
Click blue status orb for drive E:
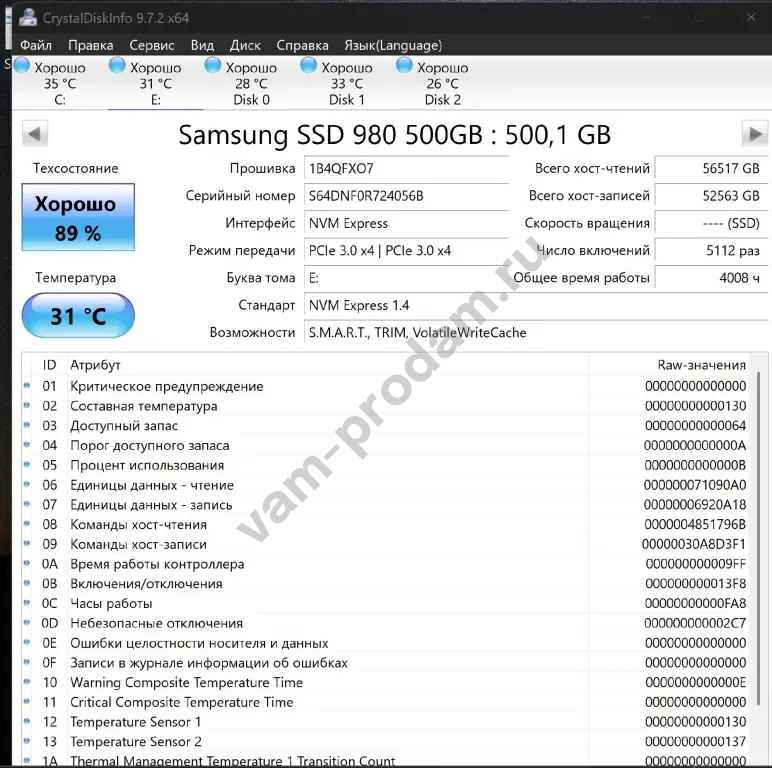click(117, 65)
